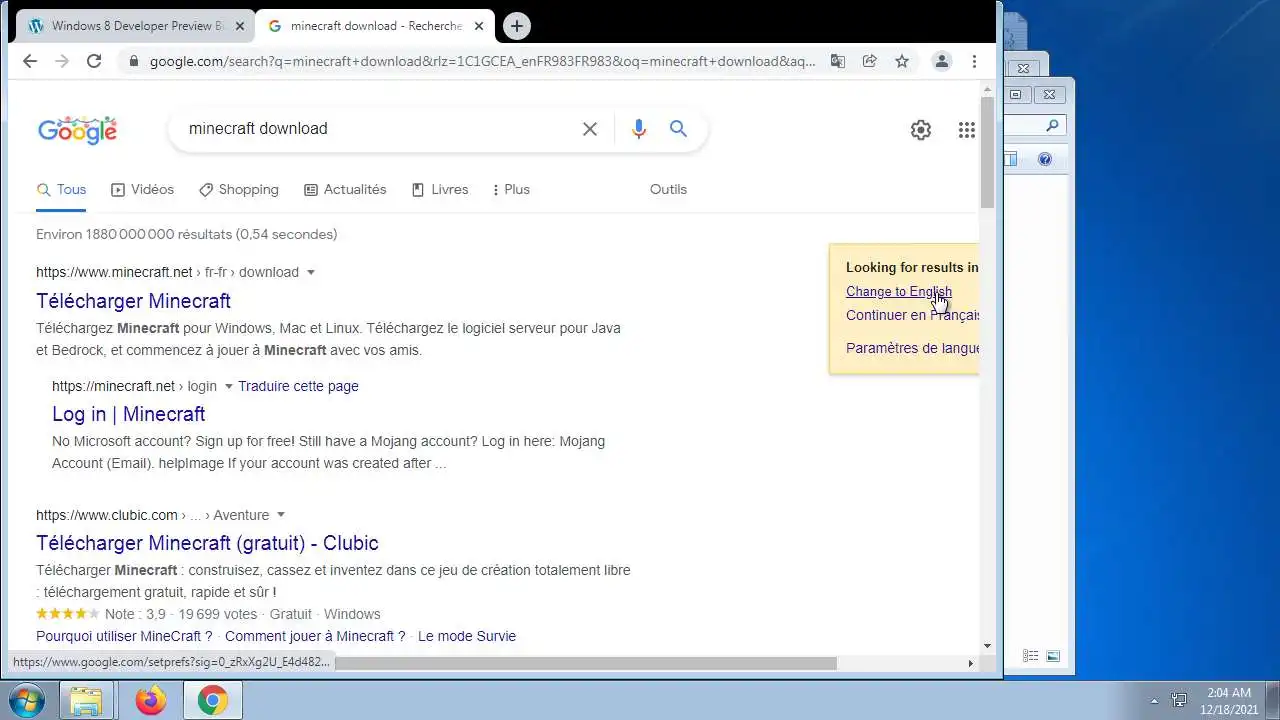Click Traduire cette page link

(x=298, y=386)
